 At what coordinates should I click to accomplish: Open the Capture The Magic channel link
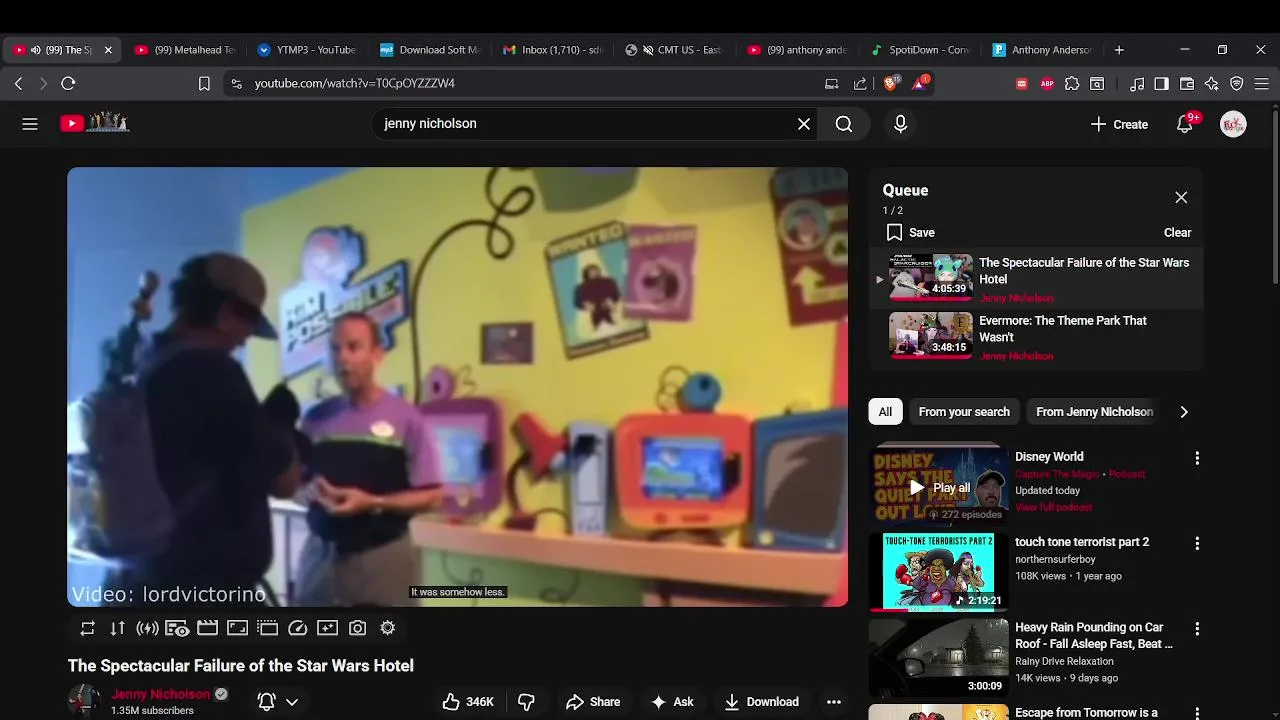(x=1056, y=474)
